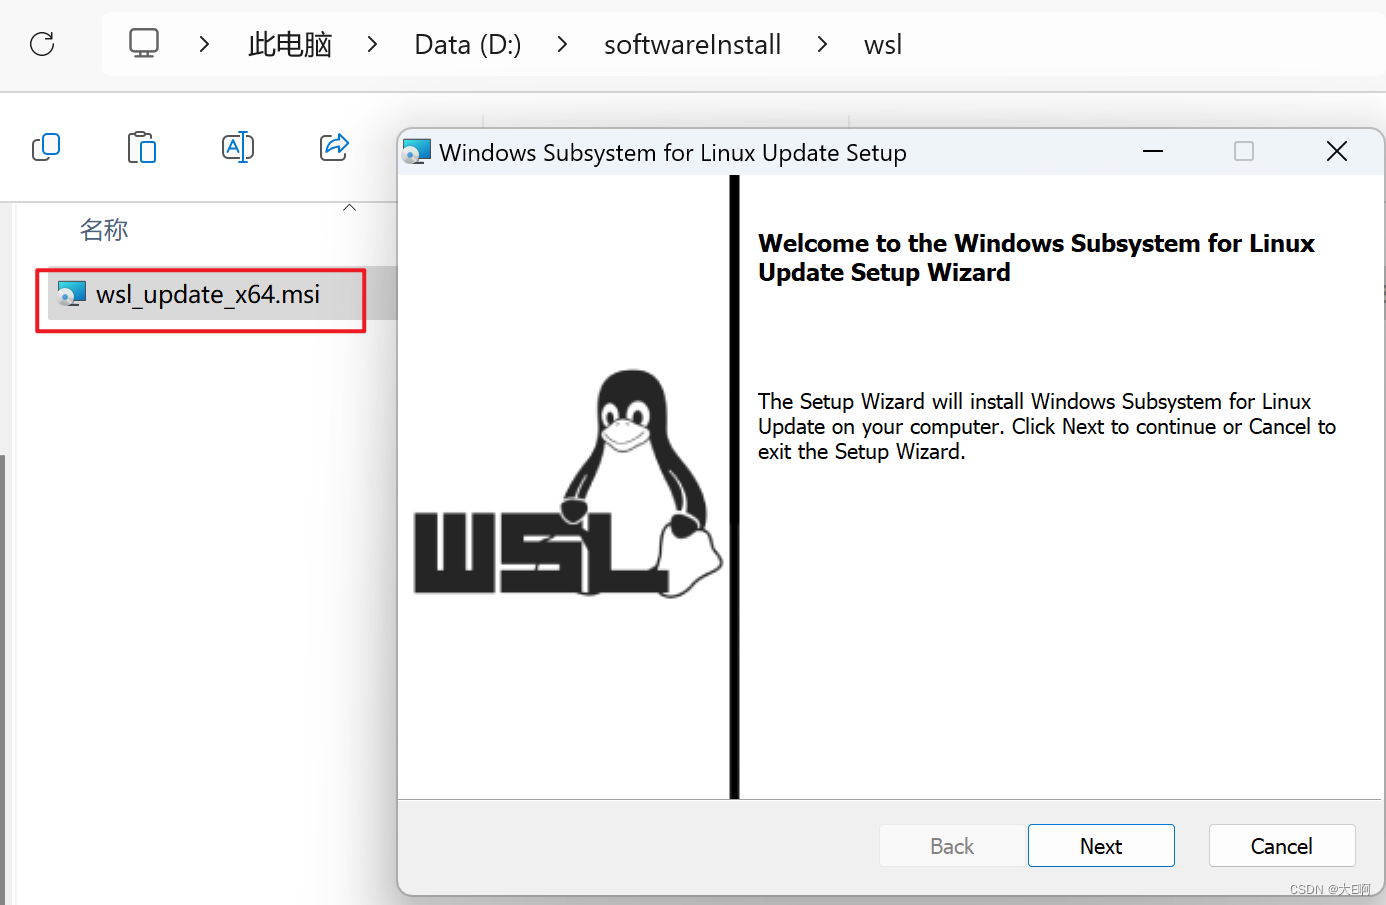1386x905 pixels.
Task: Select the file wsl_update_x64.msi
Action: coord(206,294)
